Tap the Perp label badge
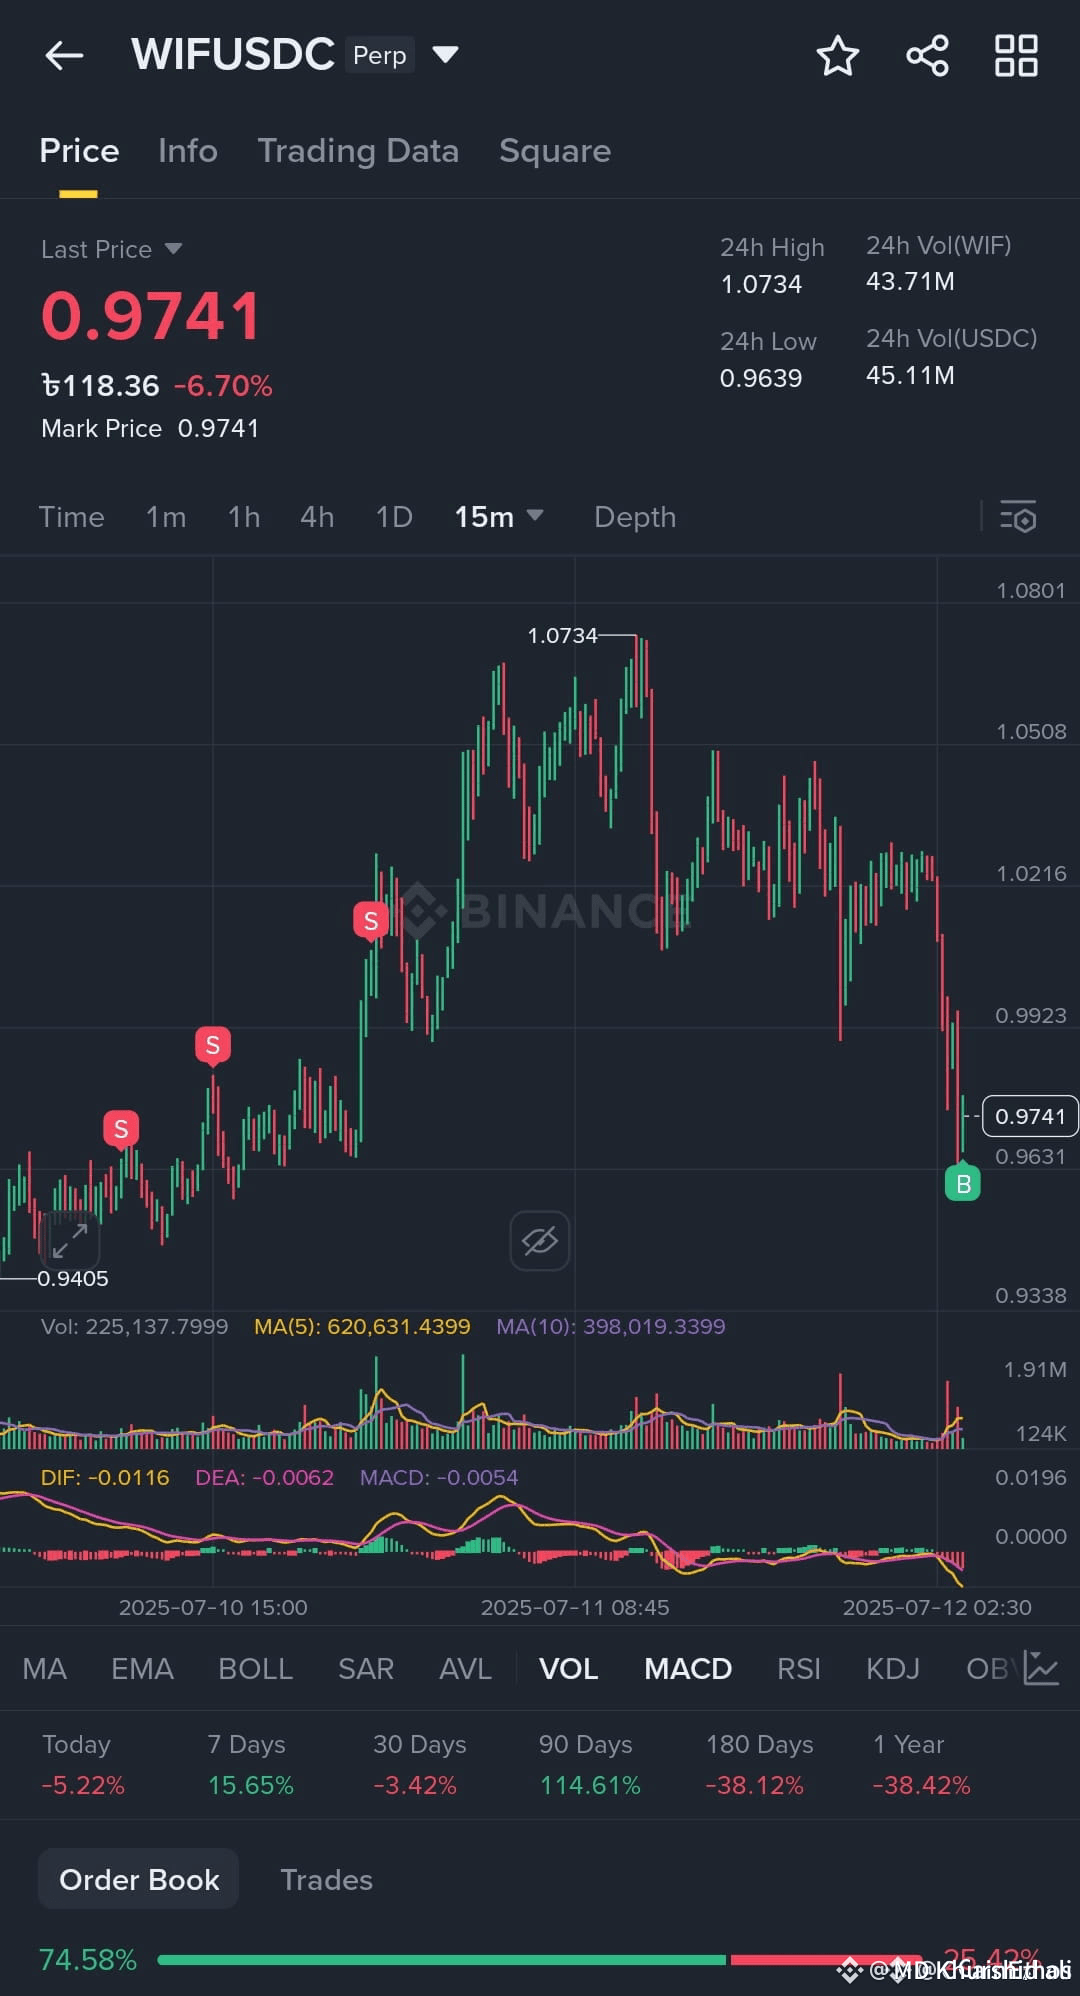Viewport: 1080px width, 1996px height. point(380,55)
